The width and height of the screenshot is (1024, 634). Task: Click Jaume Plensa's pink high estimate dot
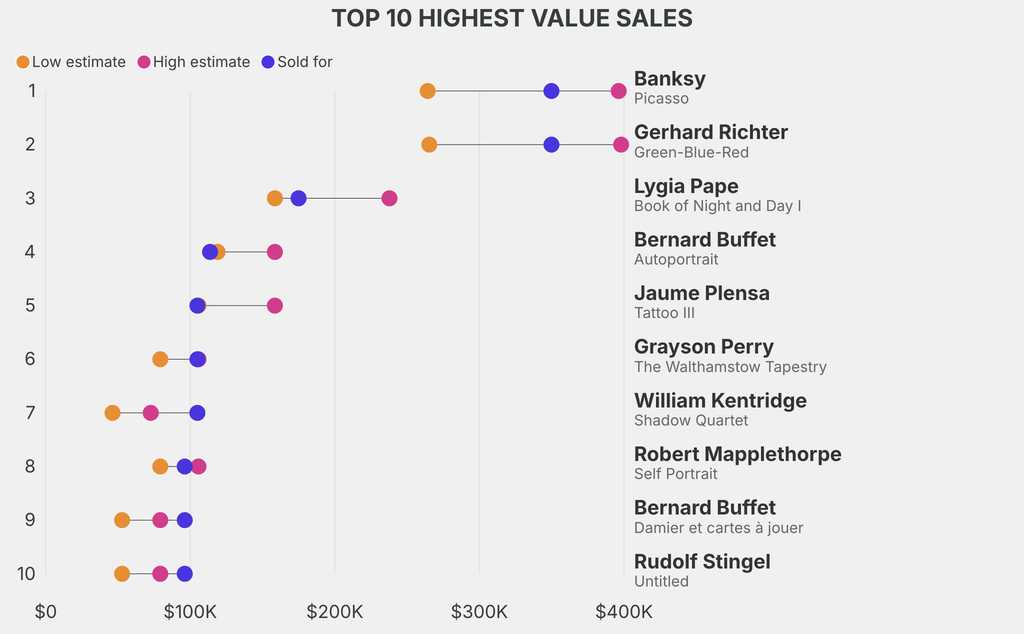point(275,305)
